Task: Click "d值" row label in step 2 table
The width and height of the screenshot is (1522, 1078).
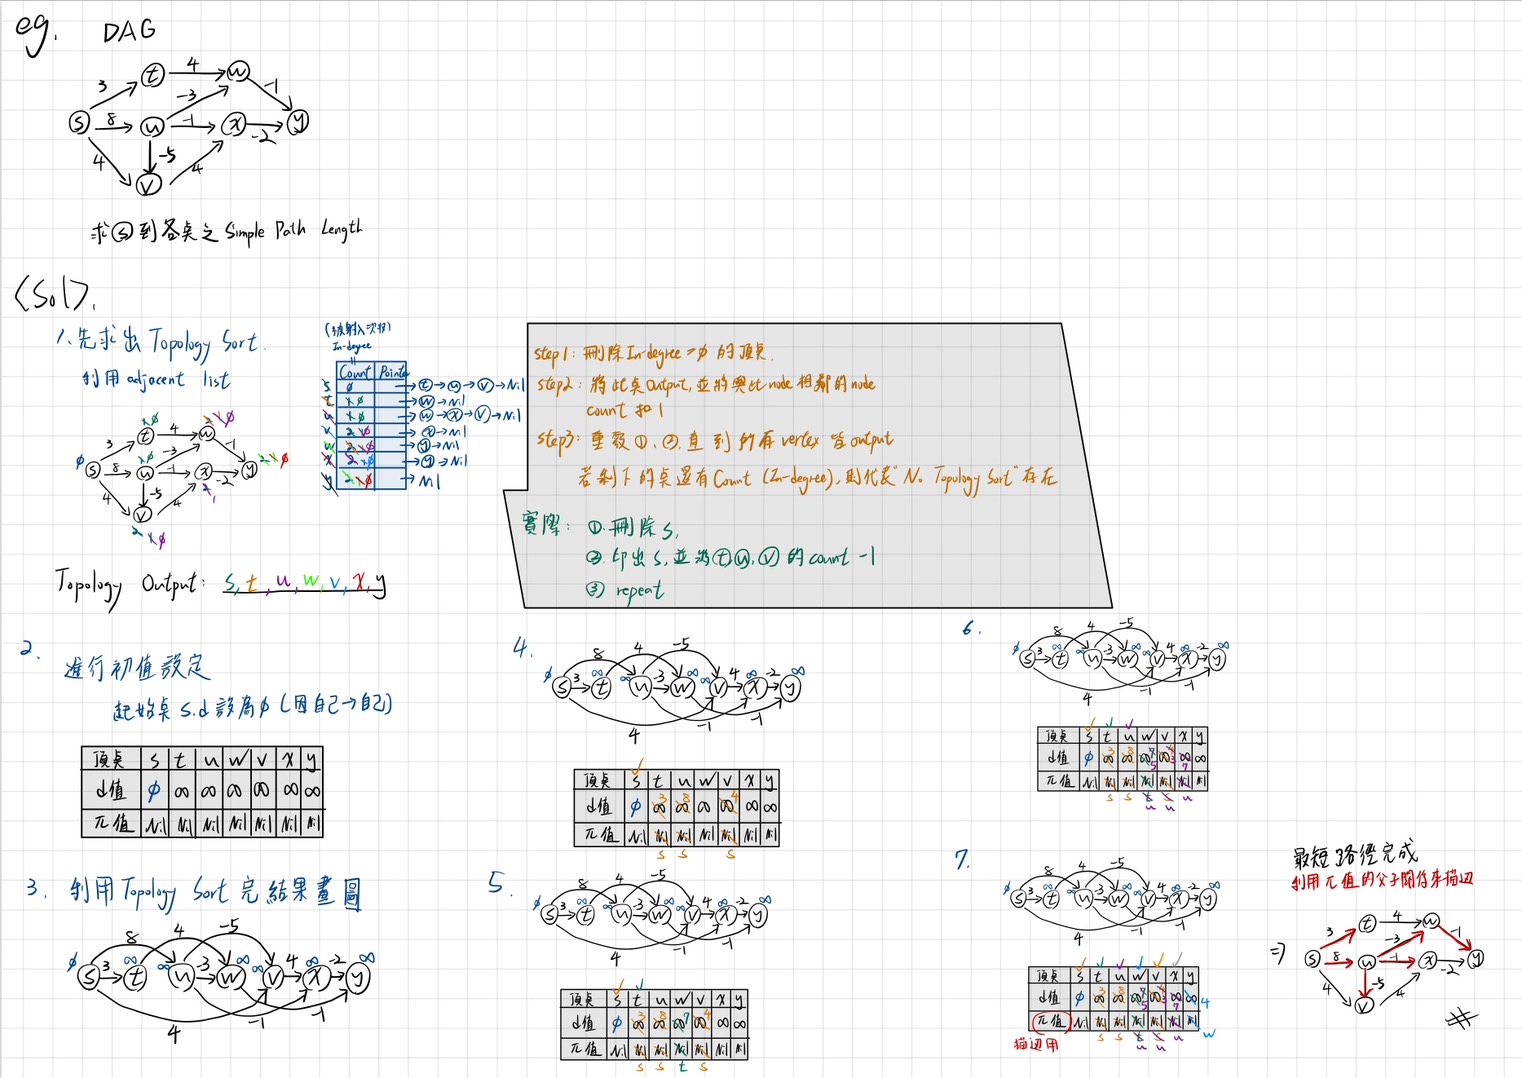Action: click(110, 791)
